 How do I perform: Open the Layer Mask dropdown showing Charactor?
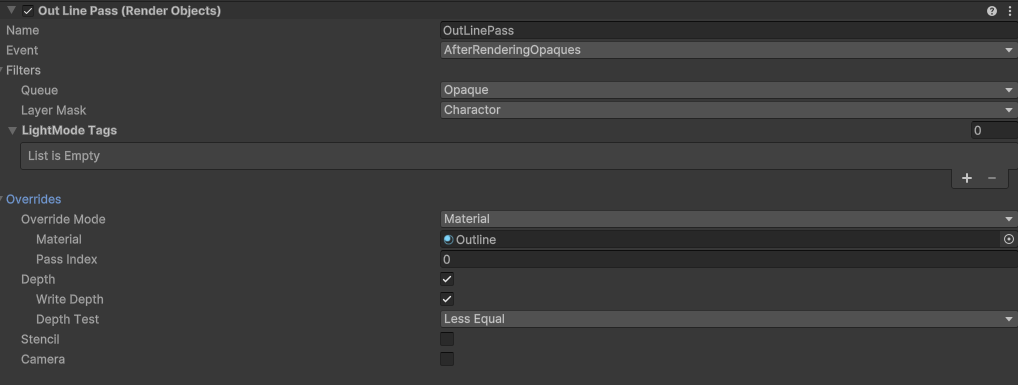click(728, 110)
